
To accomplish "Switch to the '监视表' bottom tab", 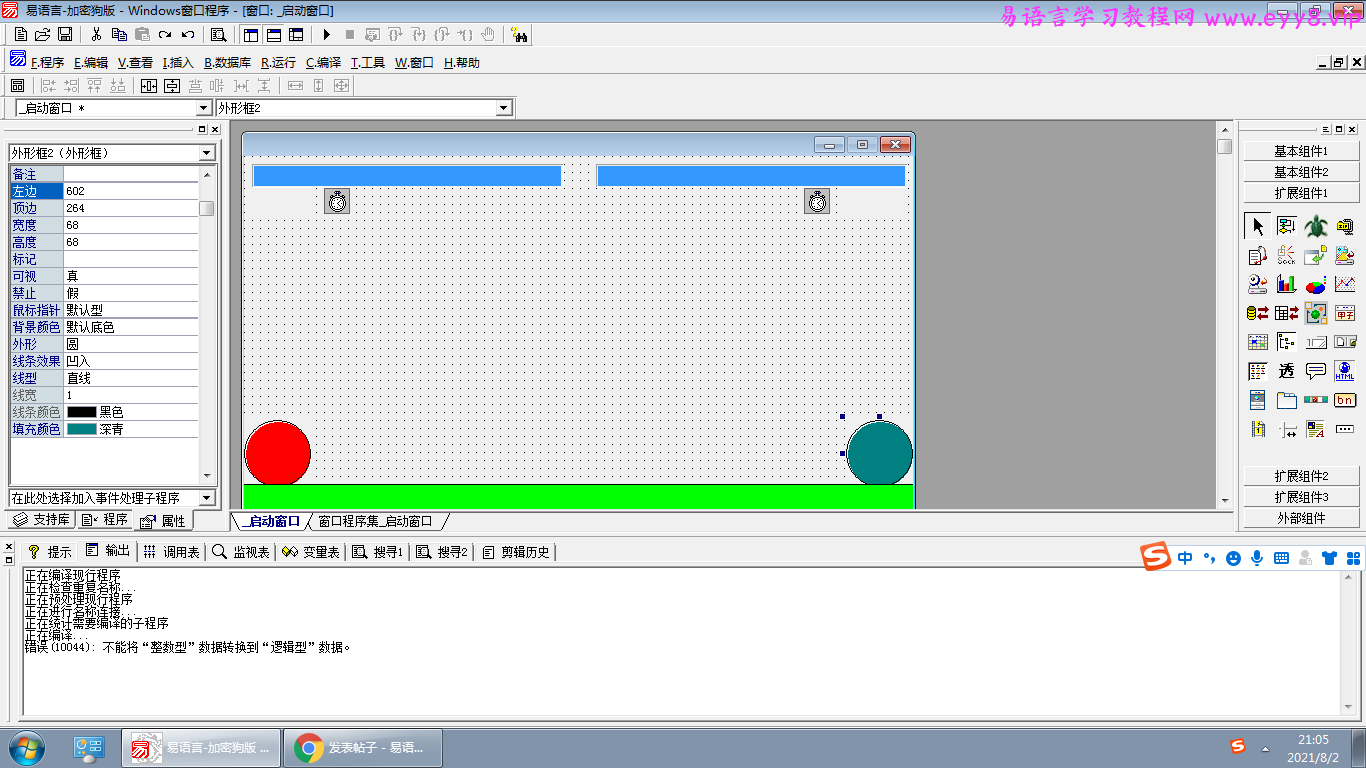I will tap(241, 552).
